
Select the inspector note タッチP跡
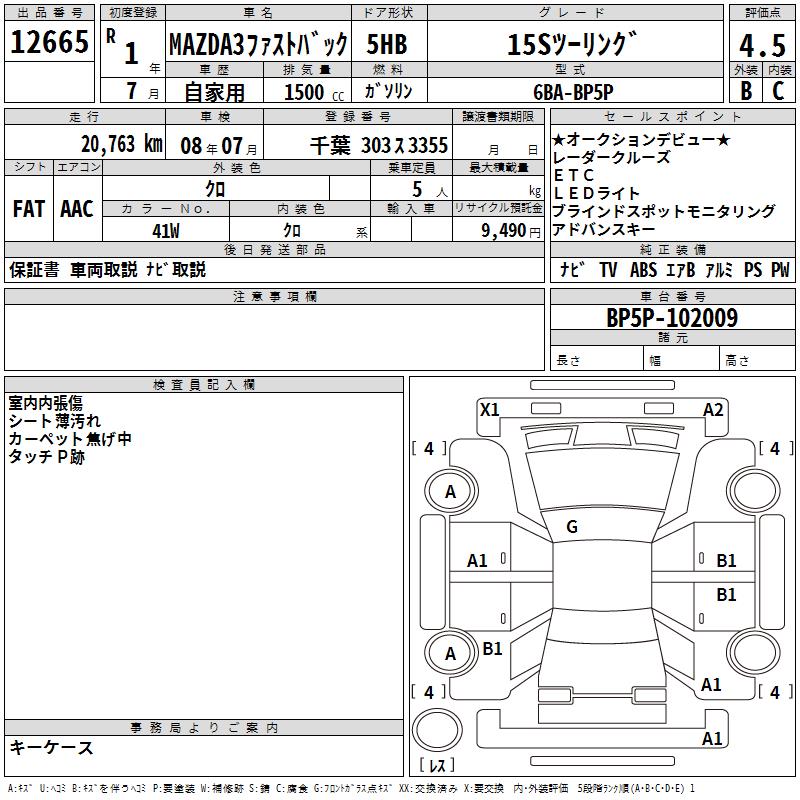(x=46, y=457)
